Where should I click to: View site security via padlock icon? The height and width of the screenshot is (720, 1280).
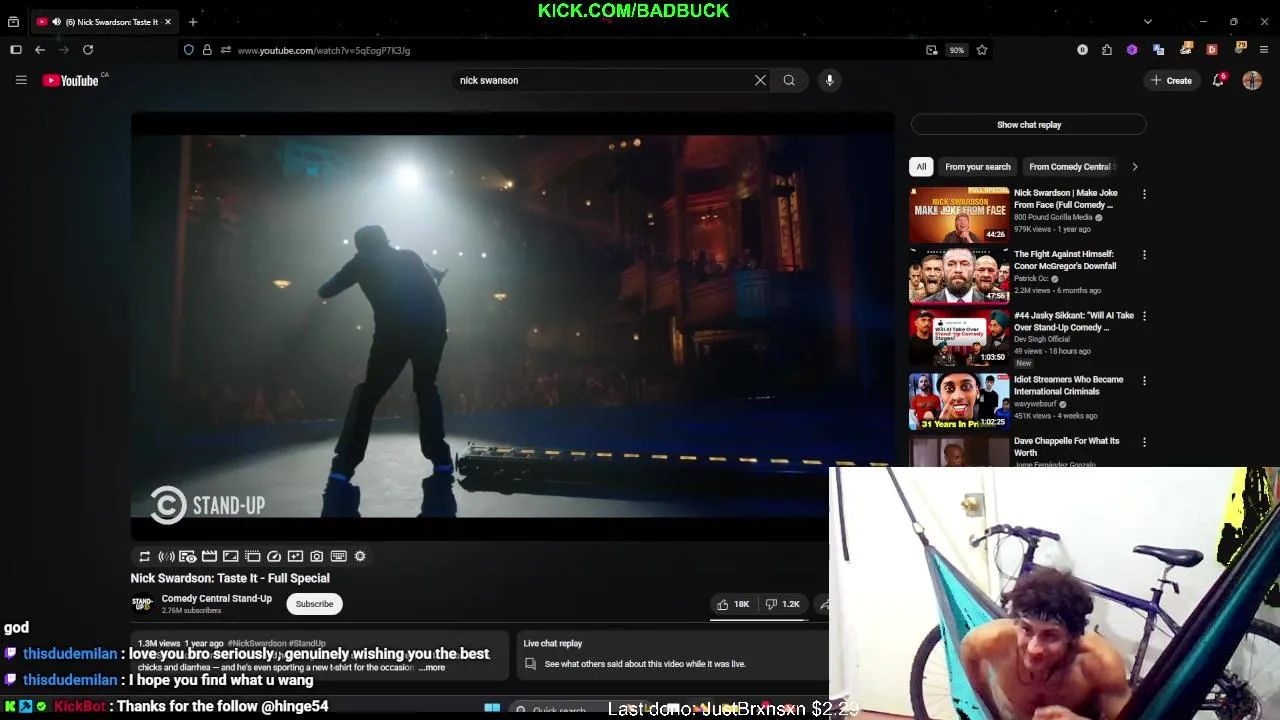click(207, 50)
